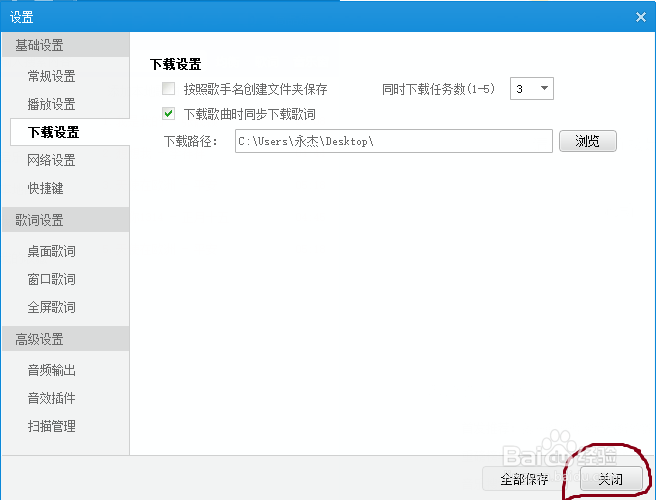Image resolution: width=656 pixels, height=500 pixels.
Task: Click the 下载路径 input field
Action: (394, 141)
